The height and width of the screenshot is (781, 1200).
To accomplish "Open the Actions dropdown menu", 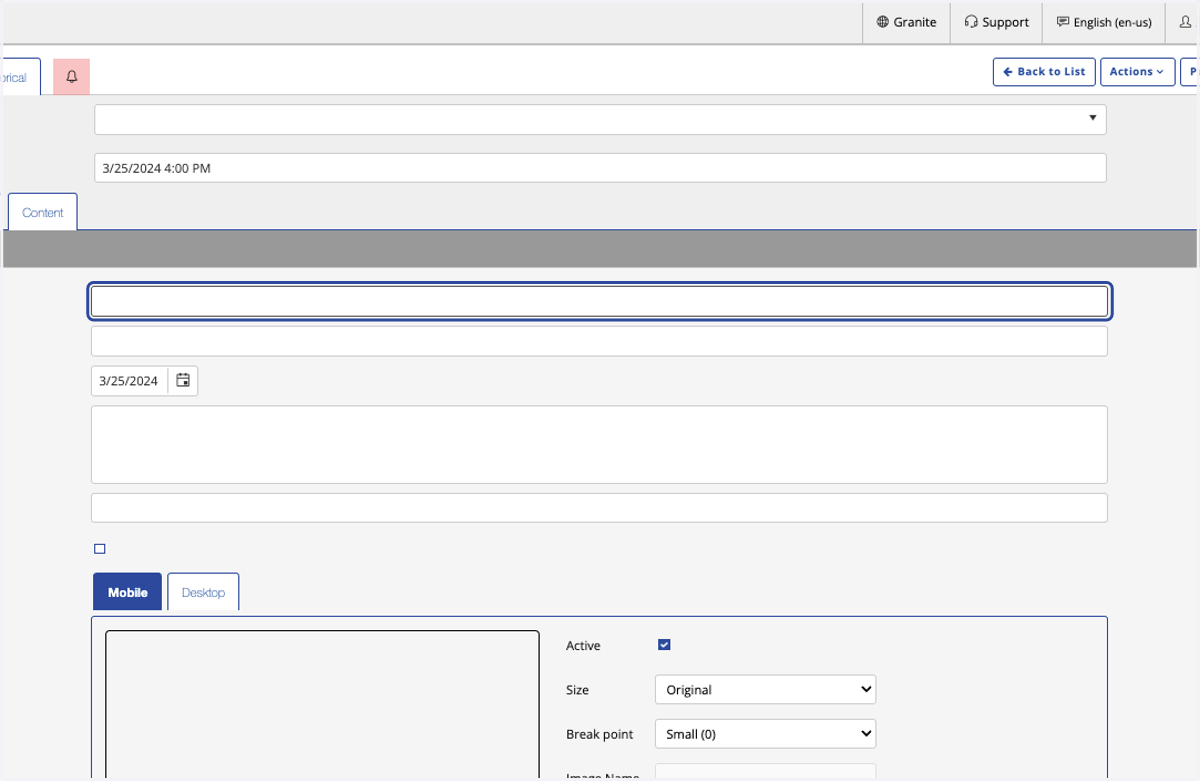I will pos(1137,72).
